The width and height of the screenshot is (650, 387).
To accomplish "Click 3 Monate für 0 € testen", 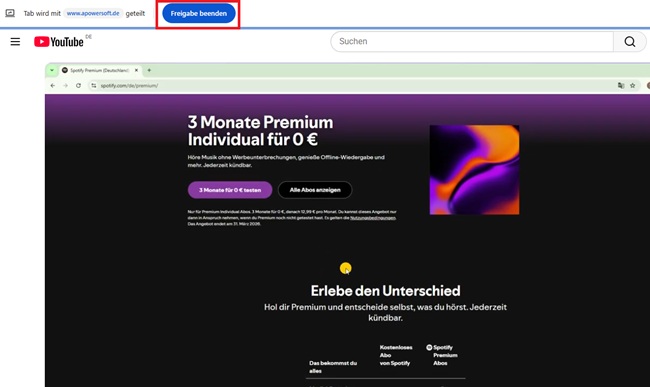I will [x=230, y=190].
